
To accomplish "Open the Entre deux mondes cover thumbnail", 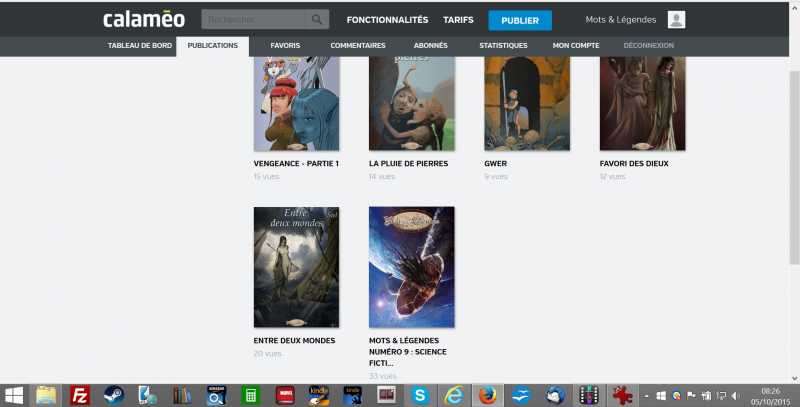I will 296,266.
